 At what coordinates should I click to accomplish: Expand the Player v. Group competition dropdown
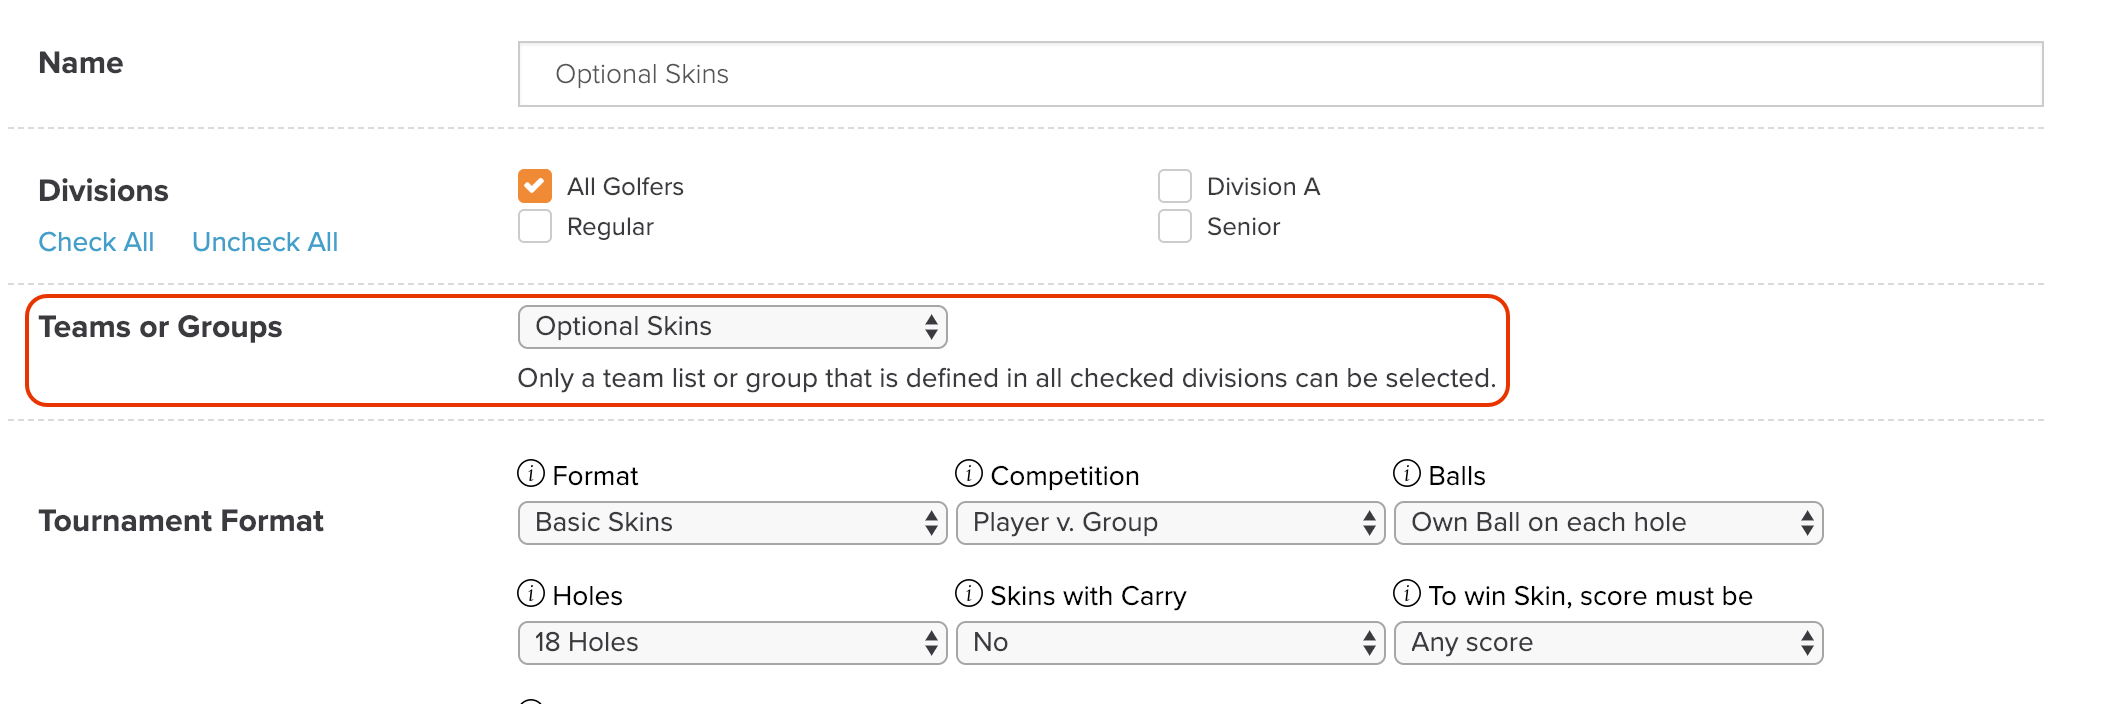pos(1170,523)
